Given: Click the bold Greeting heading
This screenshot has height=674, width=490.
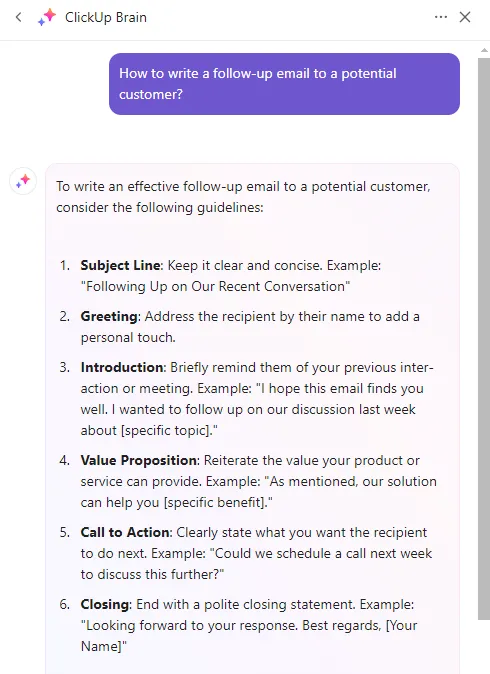Looking at the screenshot, I should coord(109,316).
